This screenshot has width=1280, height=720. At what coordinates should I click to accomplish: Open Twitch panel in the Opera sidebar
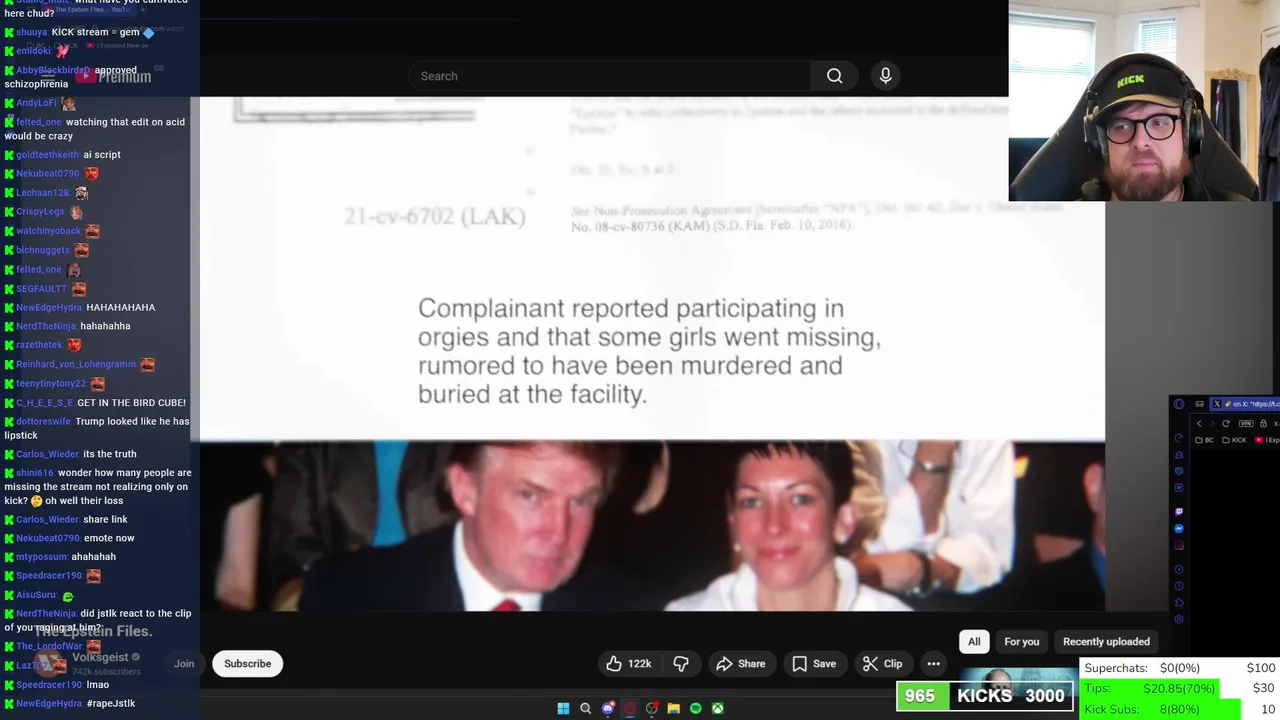pyautogui.click(x=1179, y=512)
